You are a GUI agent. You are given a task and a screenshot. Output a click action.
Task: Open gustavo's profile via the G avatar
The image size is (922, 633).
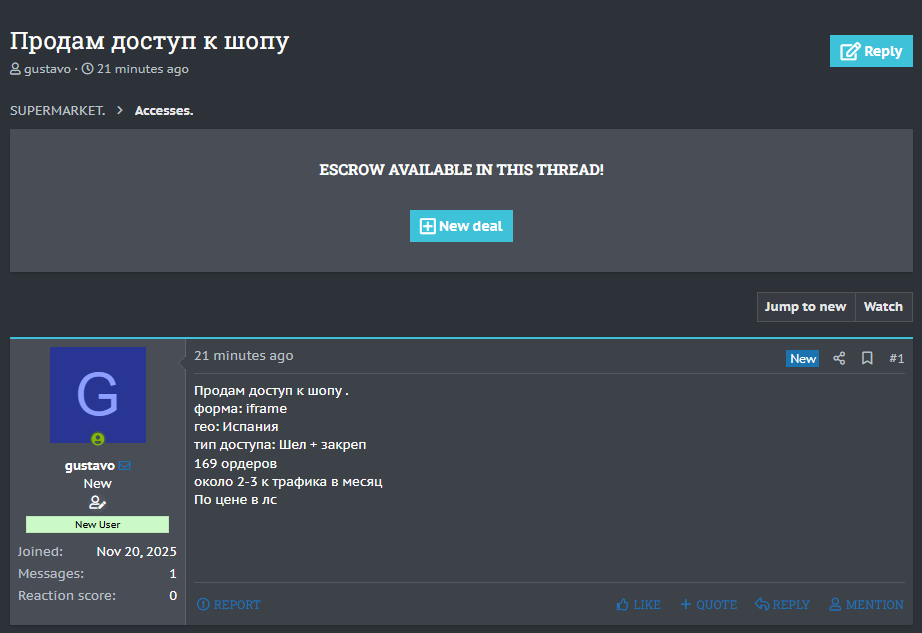98,395
